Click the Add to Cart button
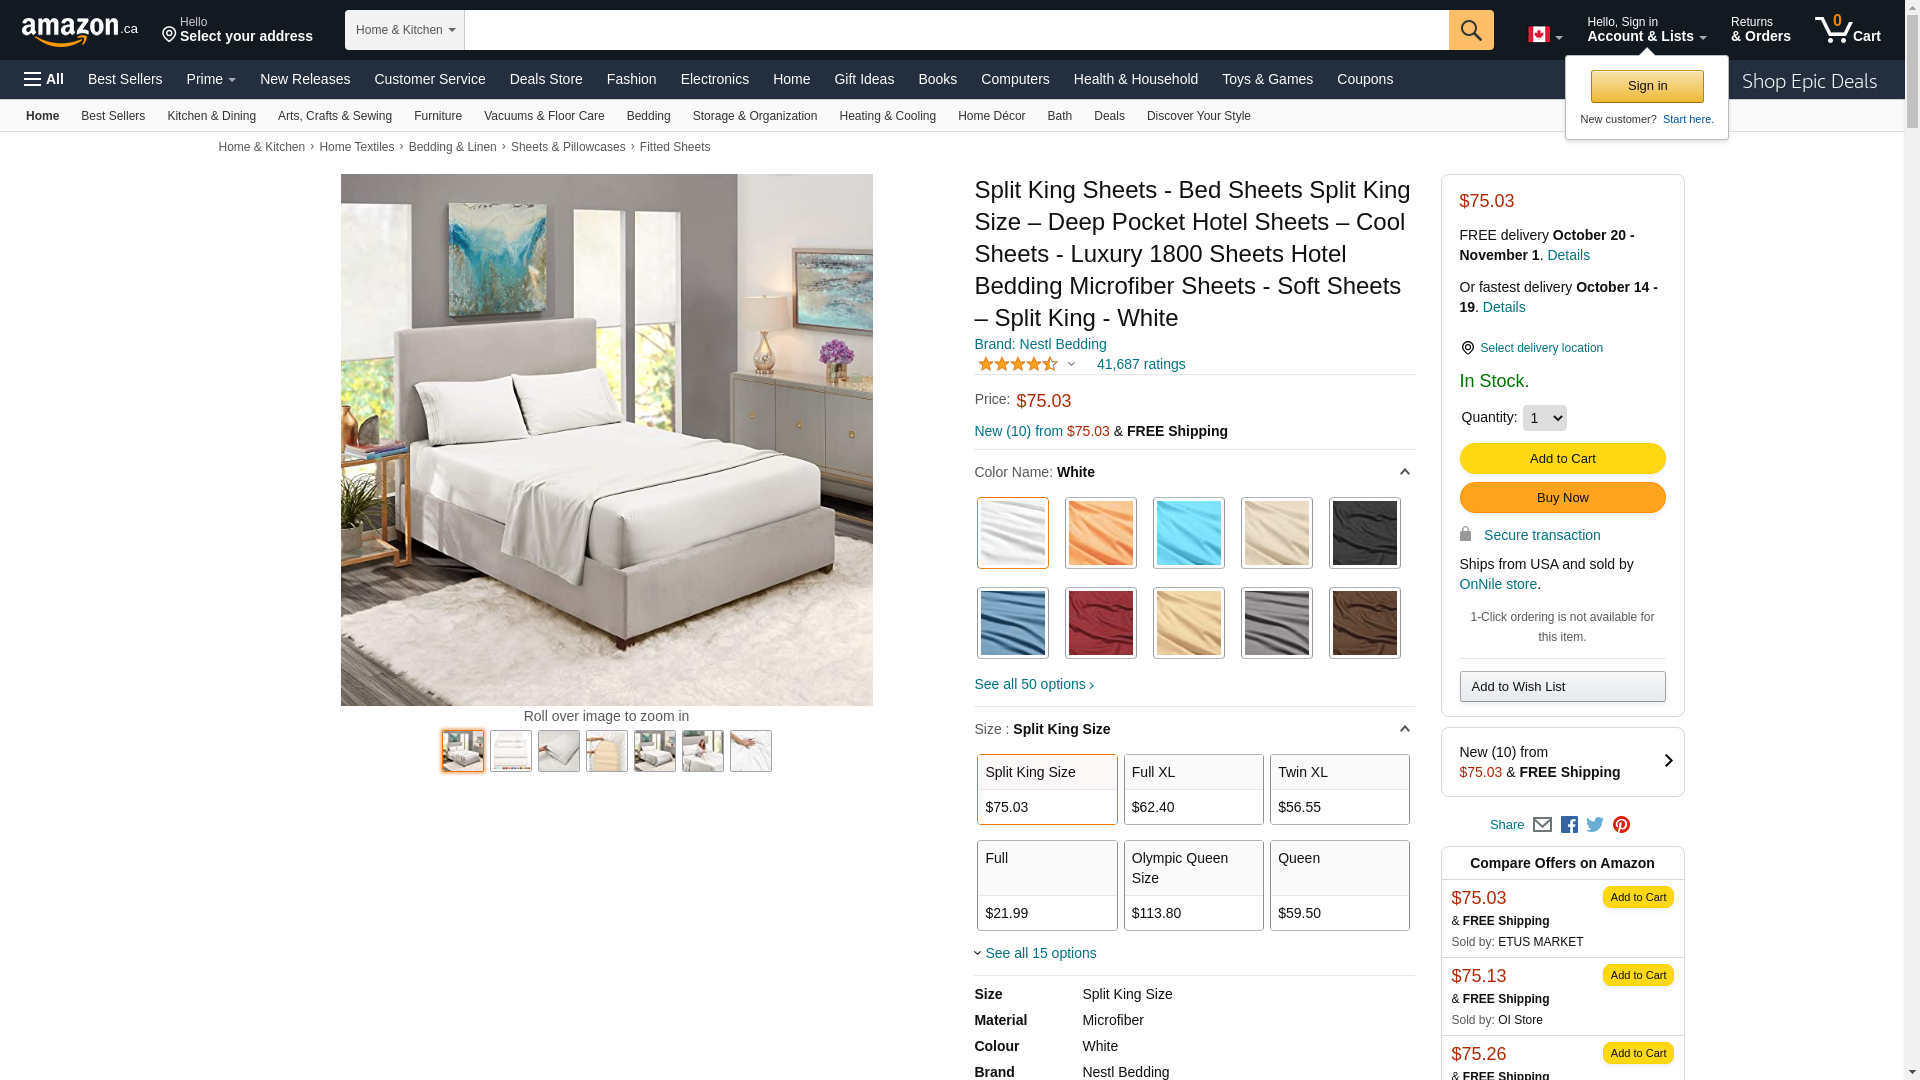The image size is (1920, 1080). pyautogui.click(x=1562, y=458)
